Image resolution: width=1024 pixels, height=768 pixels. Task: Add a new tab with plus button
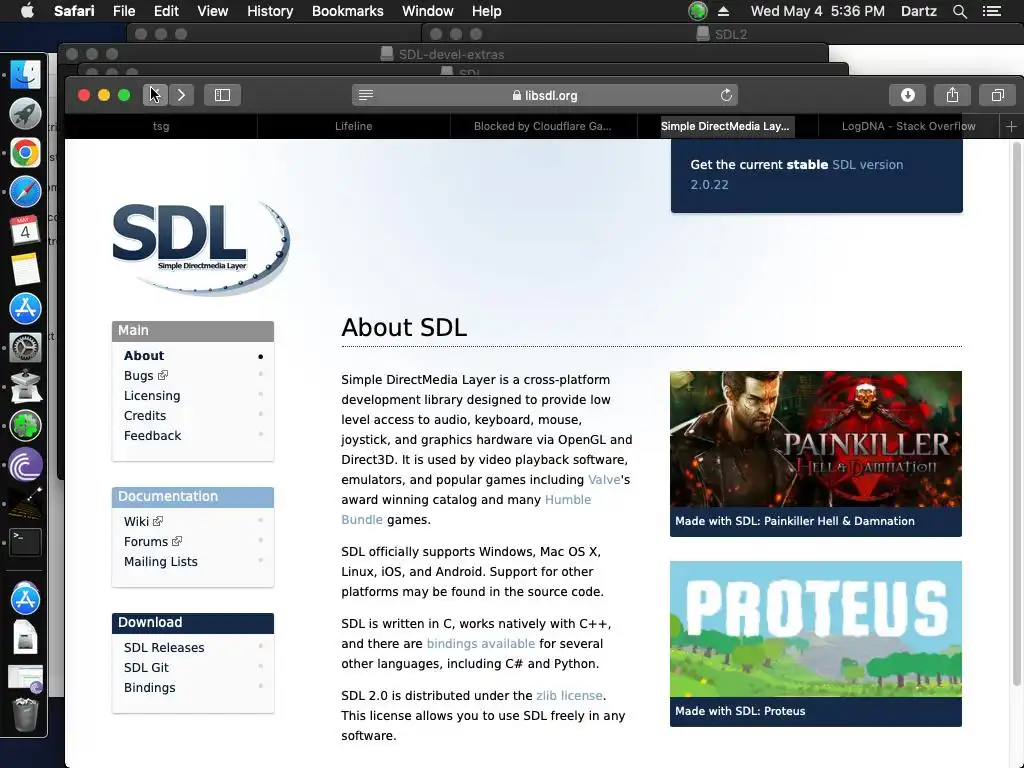tap(1011, 127)
